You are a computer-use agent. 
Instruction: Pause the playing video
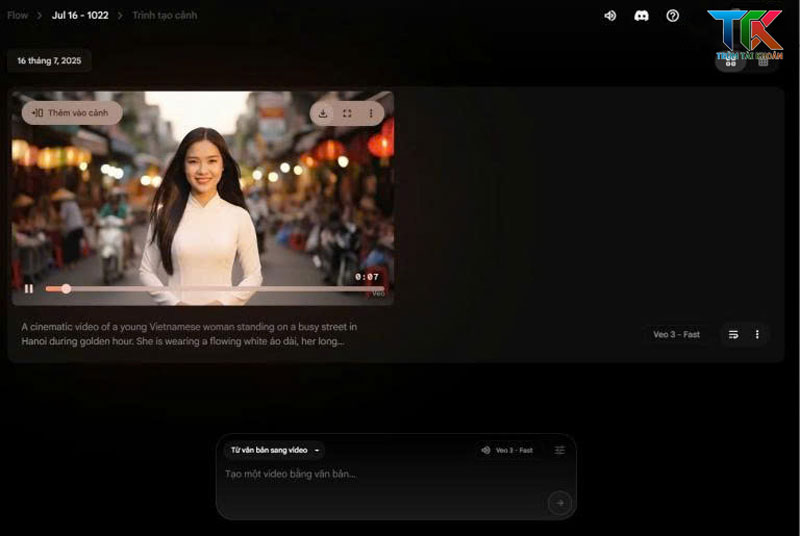click(29, 289)
